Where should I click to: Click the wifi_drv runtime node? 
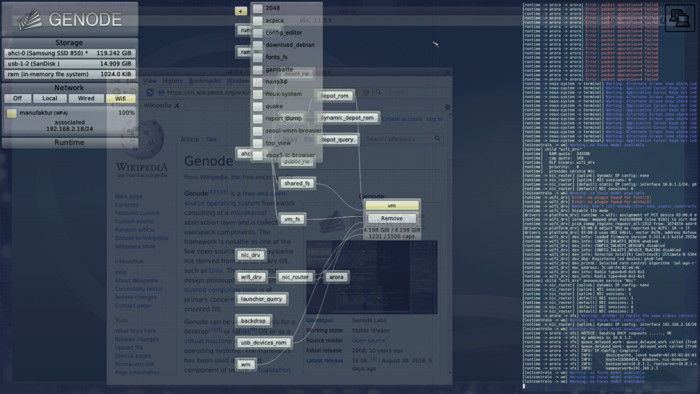point(251,277)
